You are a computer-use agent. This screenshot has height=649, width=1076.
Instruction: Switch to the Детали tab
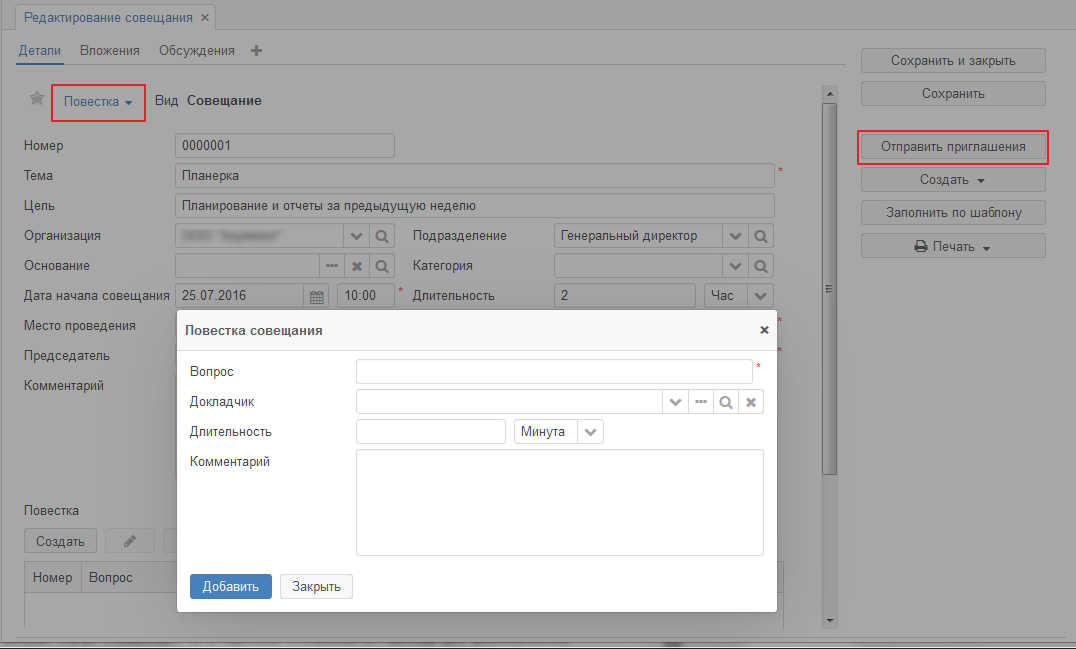[x=40, y=51]
